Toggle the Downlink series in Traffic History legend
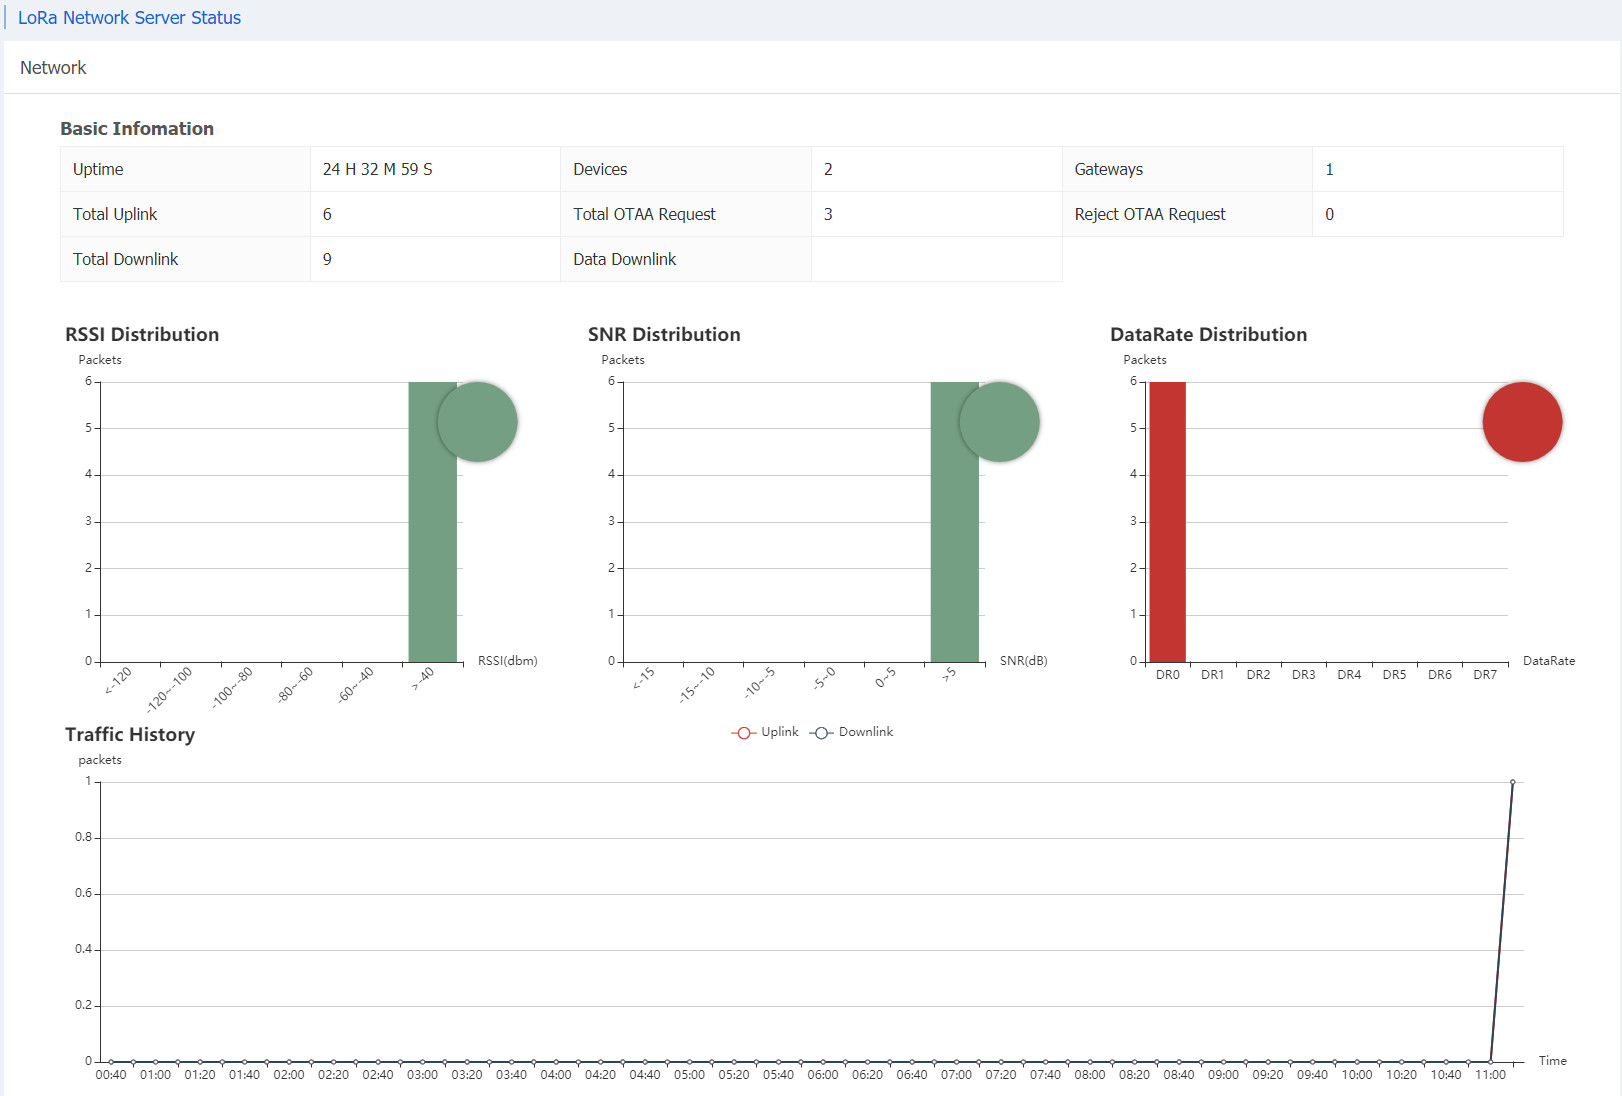Viewport: 1622px width, 1096px height. (x=851, y=732)
